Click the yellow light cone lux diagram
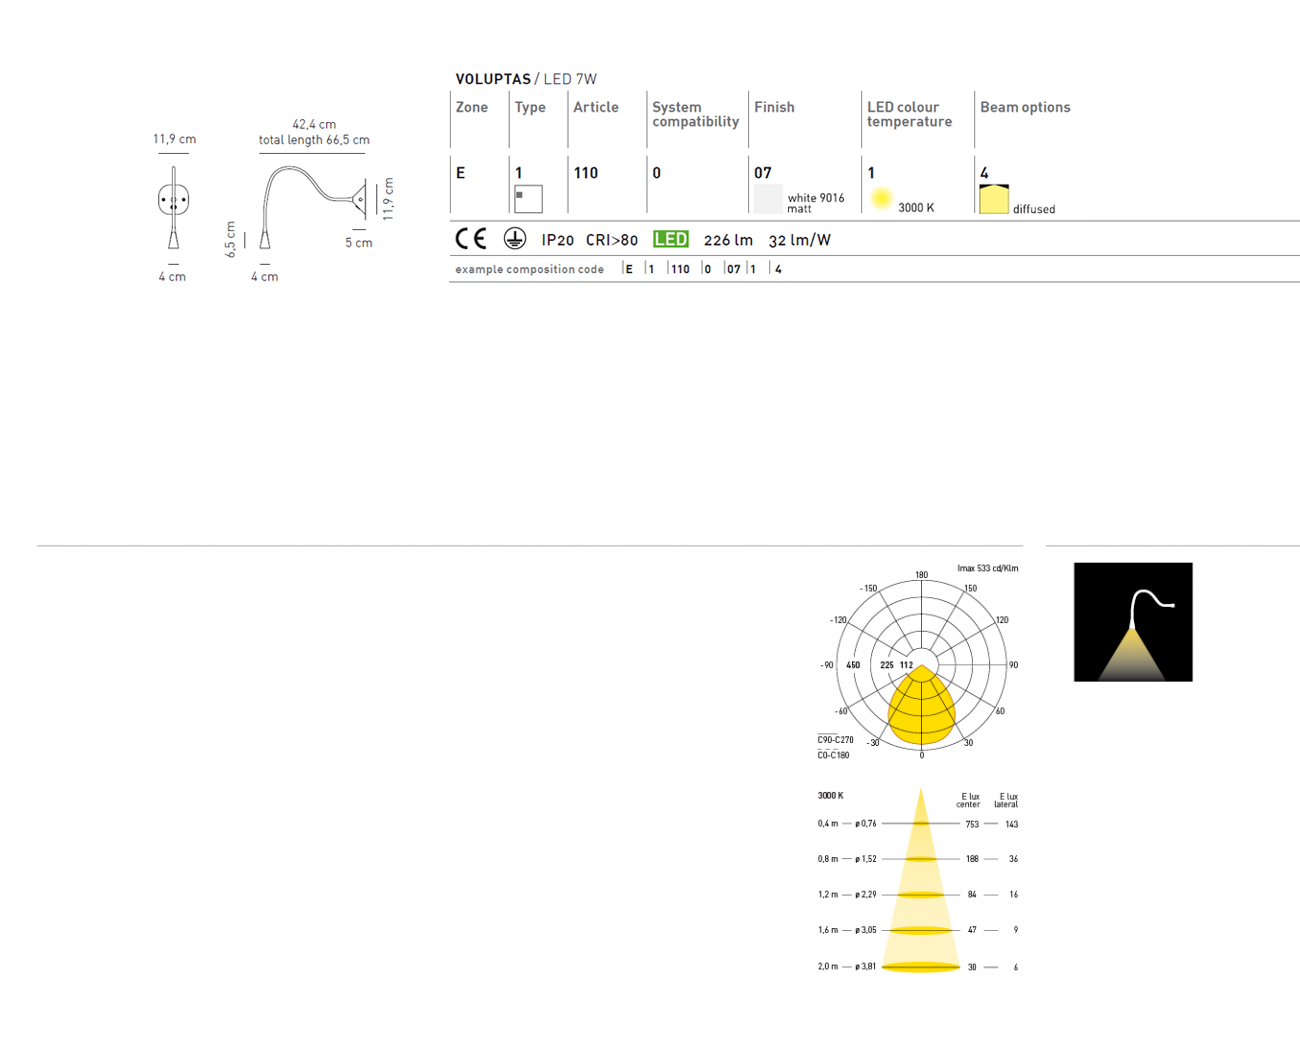Image resolution: width=1300 pixels, height=1064 pixels. click(x=920, y=881)
